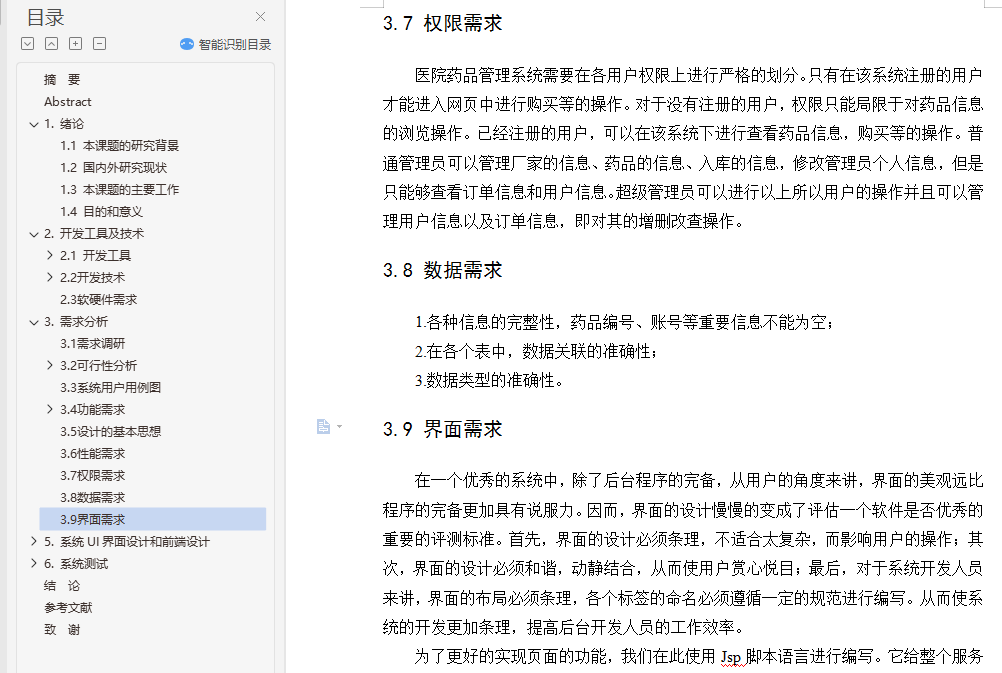Click the minus icon to demote heading level
1002x673 pixels.
[x=100, y=43]
